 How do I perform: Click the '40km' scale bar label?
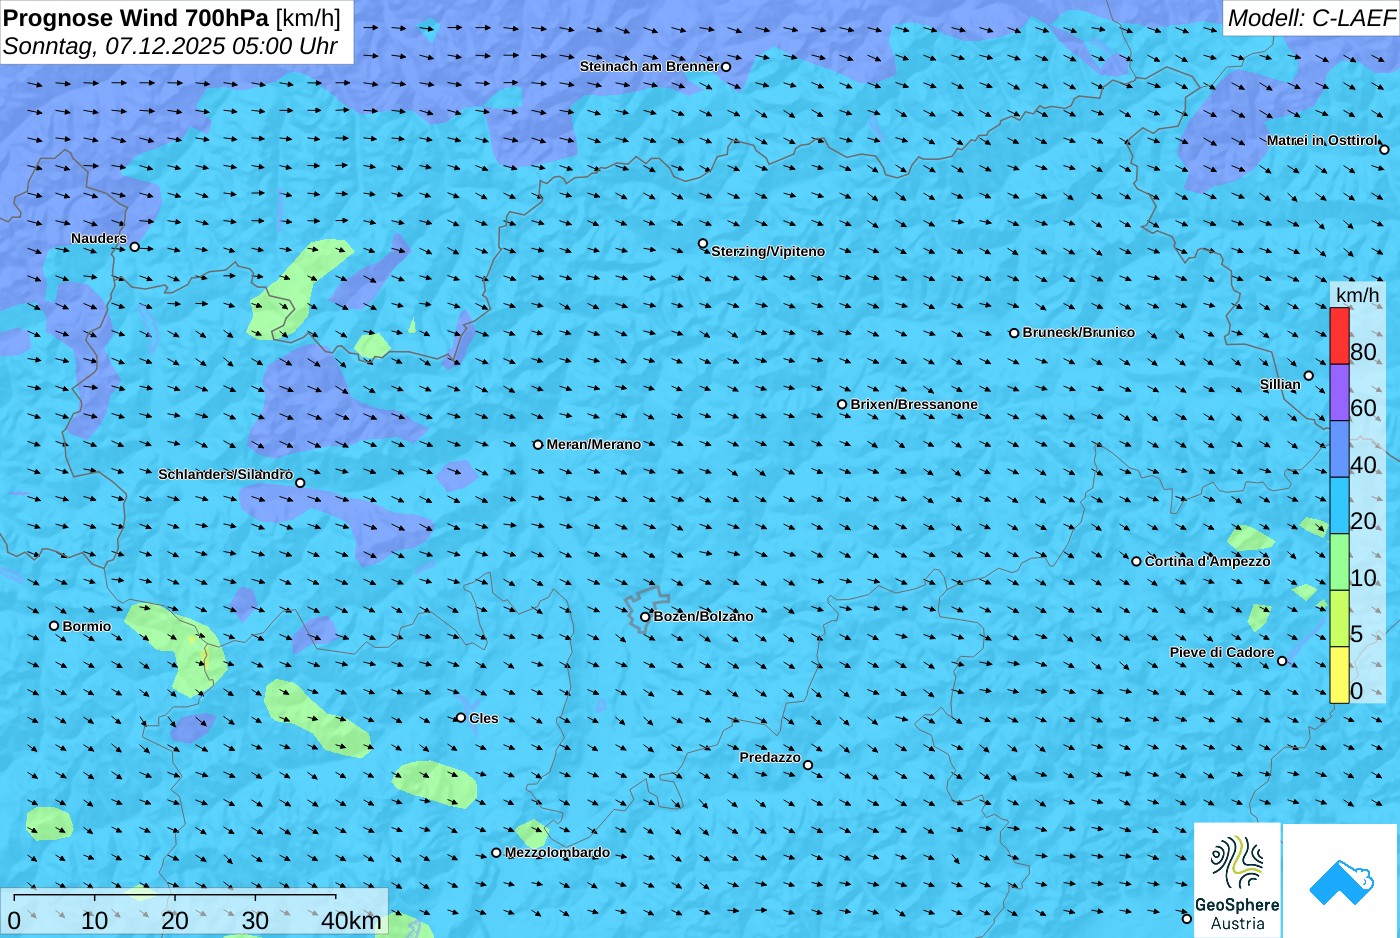coord(351,921)
